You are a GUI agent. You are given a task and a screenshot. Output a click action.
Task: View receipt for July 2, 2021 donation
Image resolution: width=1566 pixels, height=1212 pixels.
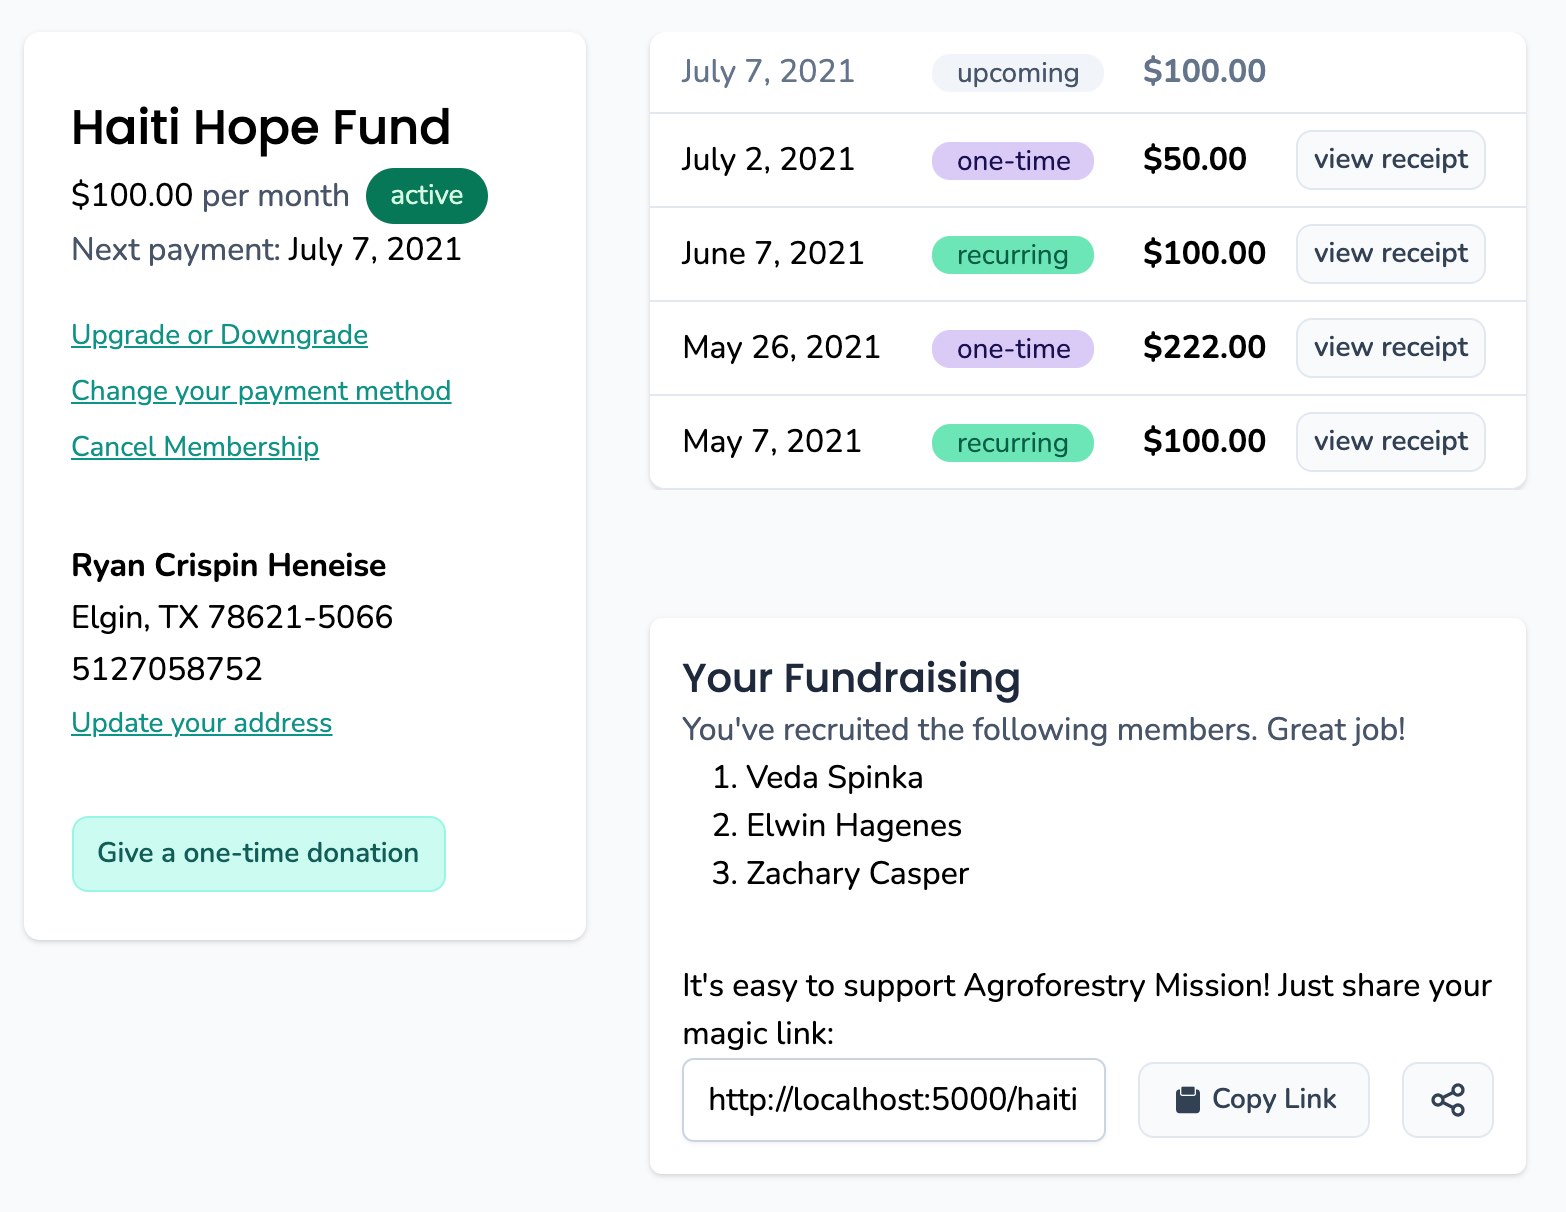pyautogui.click(x=1390, y=160)
